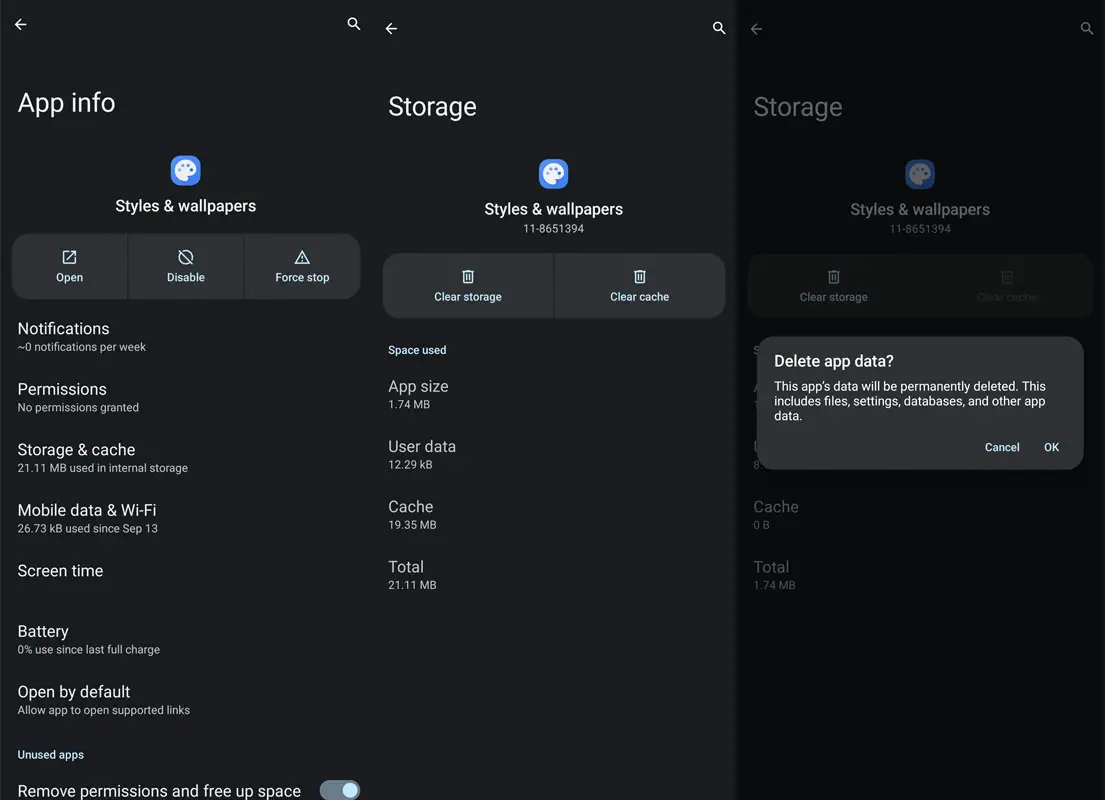
Task: Tap the Force stop button
Action: pyautogui.click(x=302, y=266)
